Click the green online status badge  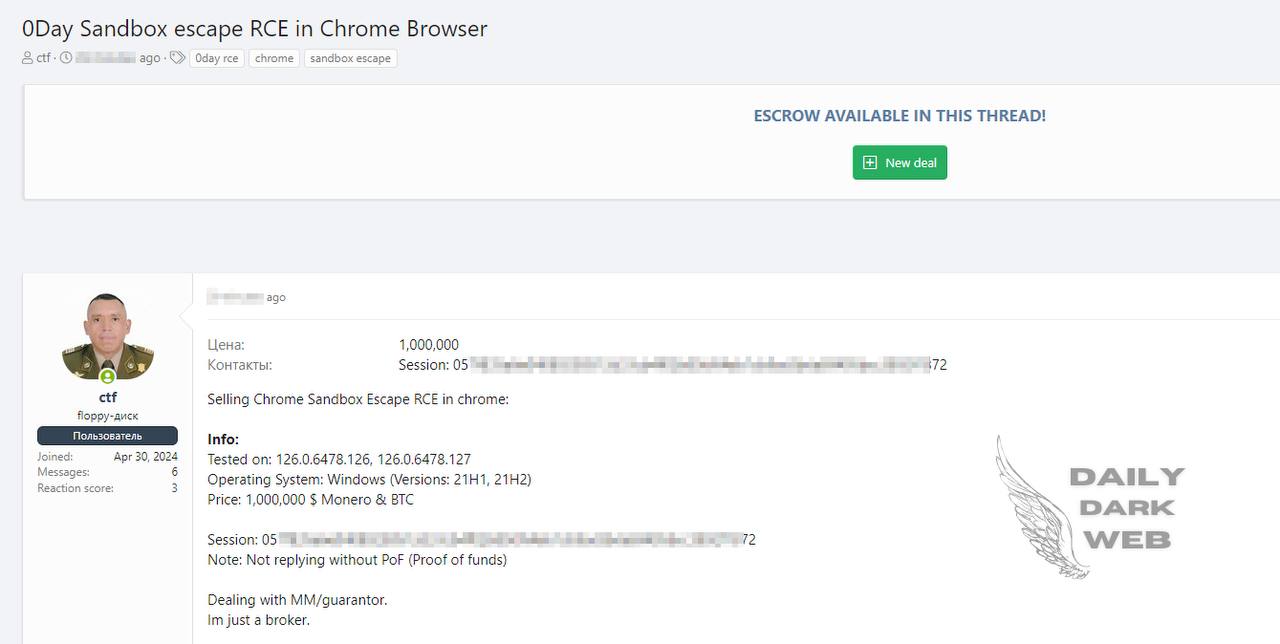click(x=107, y=376)
